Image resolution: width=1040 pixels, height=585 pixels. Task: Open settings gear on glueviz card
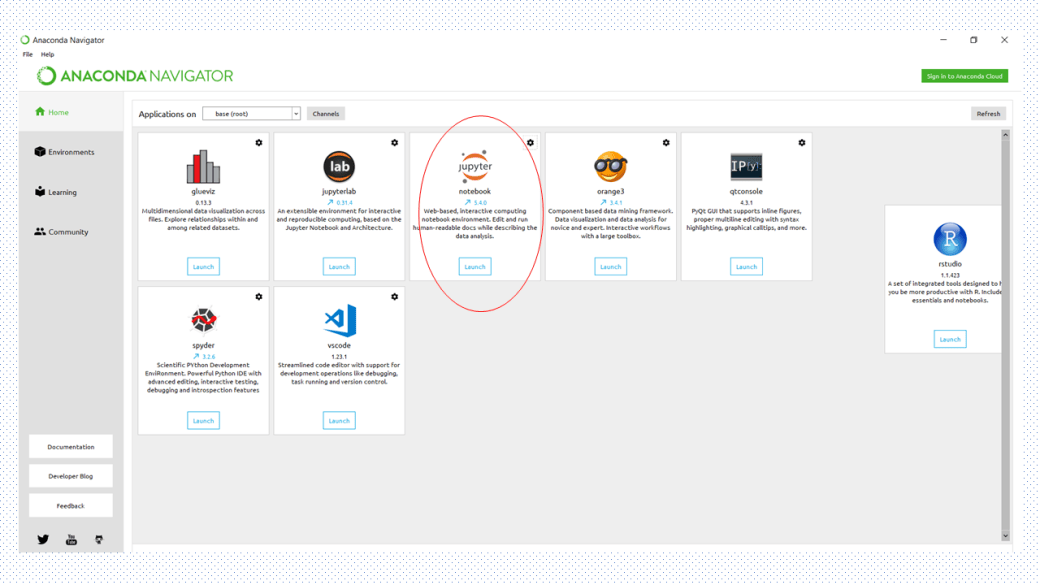tap(259, 143)
